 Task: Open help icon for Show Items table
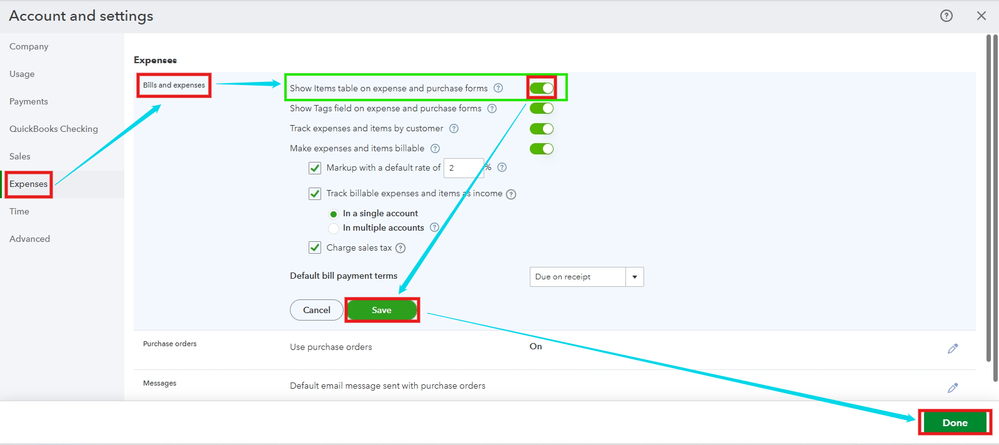pyautogui.click(x=498, y=88)
